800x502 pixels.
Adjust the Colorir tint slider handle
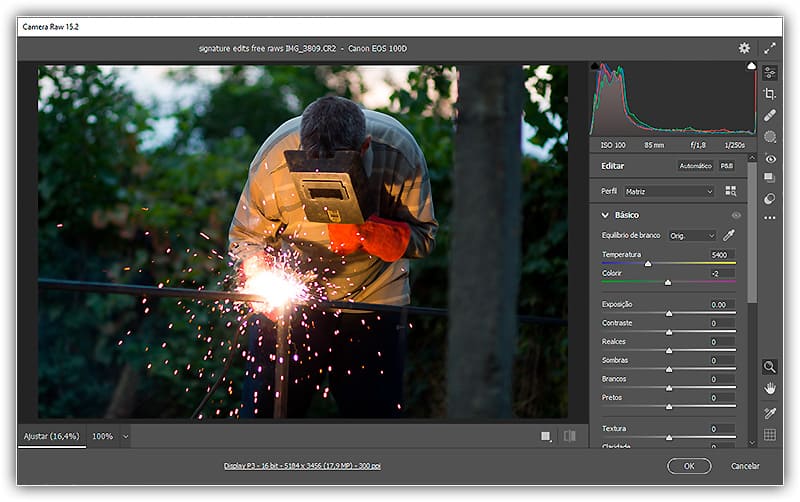point(668,283)
